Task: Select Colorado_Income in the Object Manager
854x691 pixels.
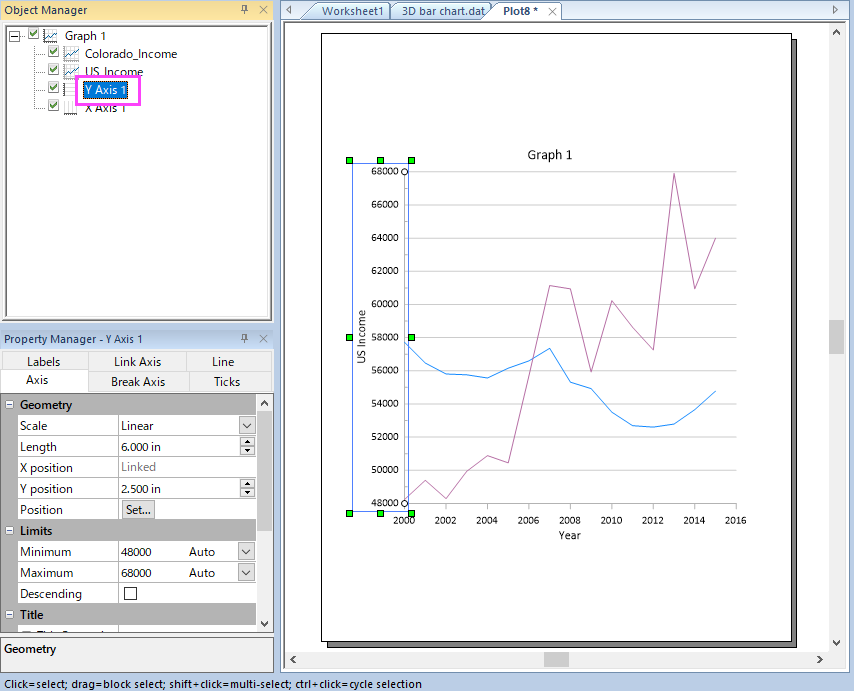Action: (131, 54)
